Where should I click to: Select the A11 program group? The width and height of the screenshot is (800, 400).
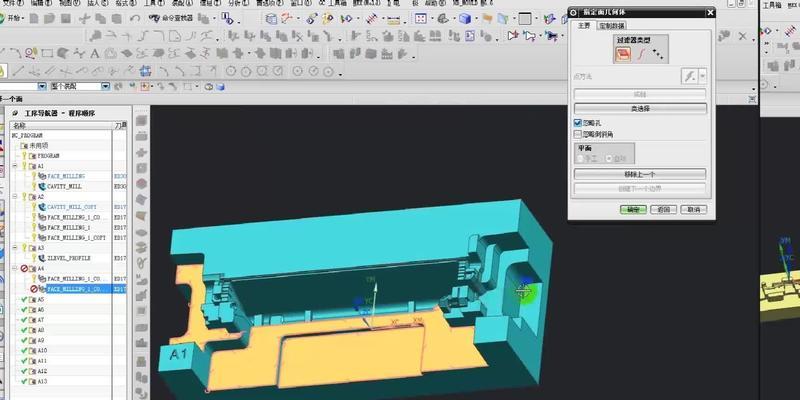pyautogui.click(x=42, y=361)
